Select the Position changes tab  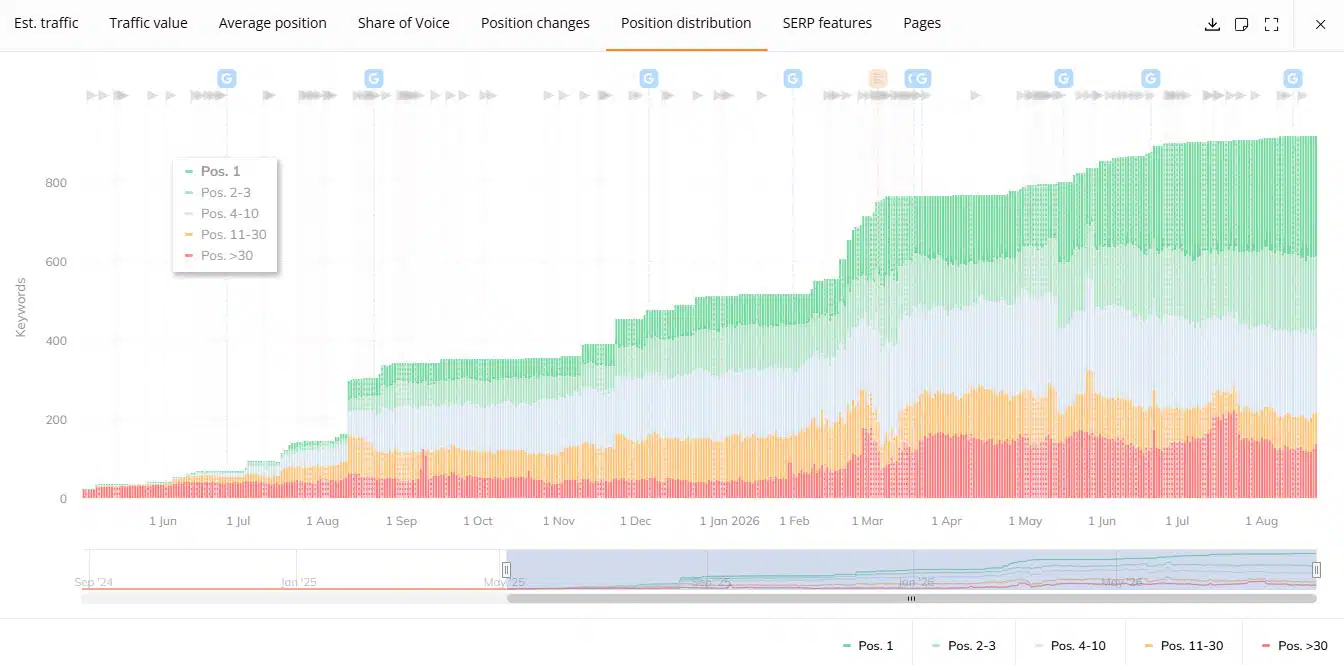[x=535, y=23]
